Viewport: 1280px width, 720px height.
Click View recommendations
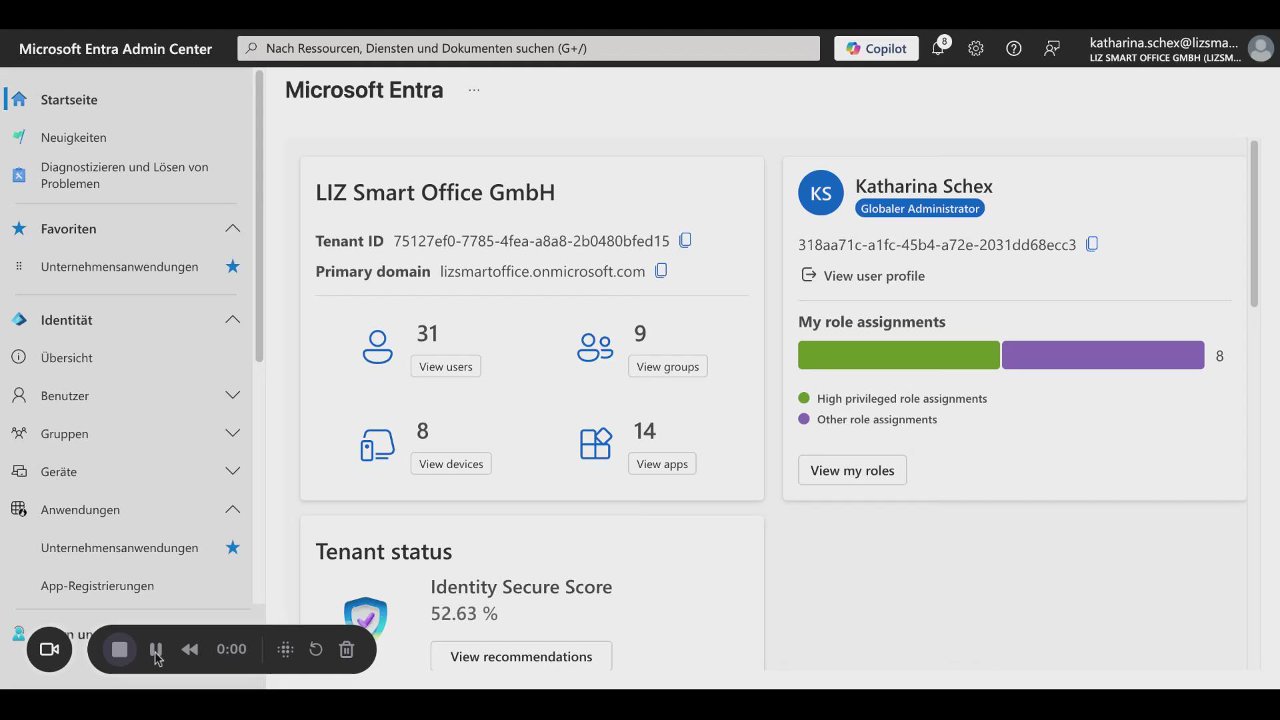point(521,656)
